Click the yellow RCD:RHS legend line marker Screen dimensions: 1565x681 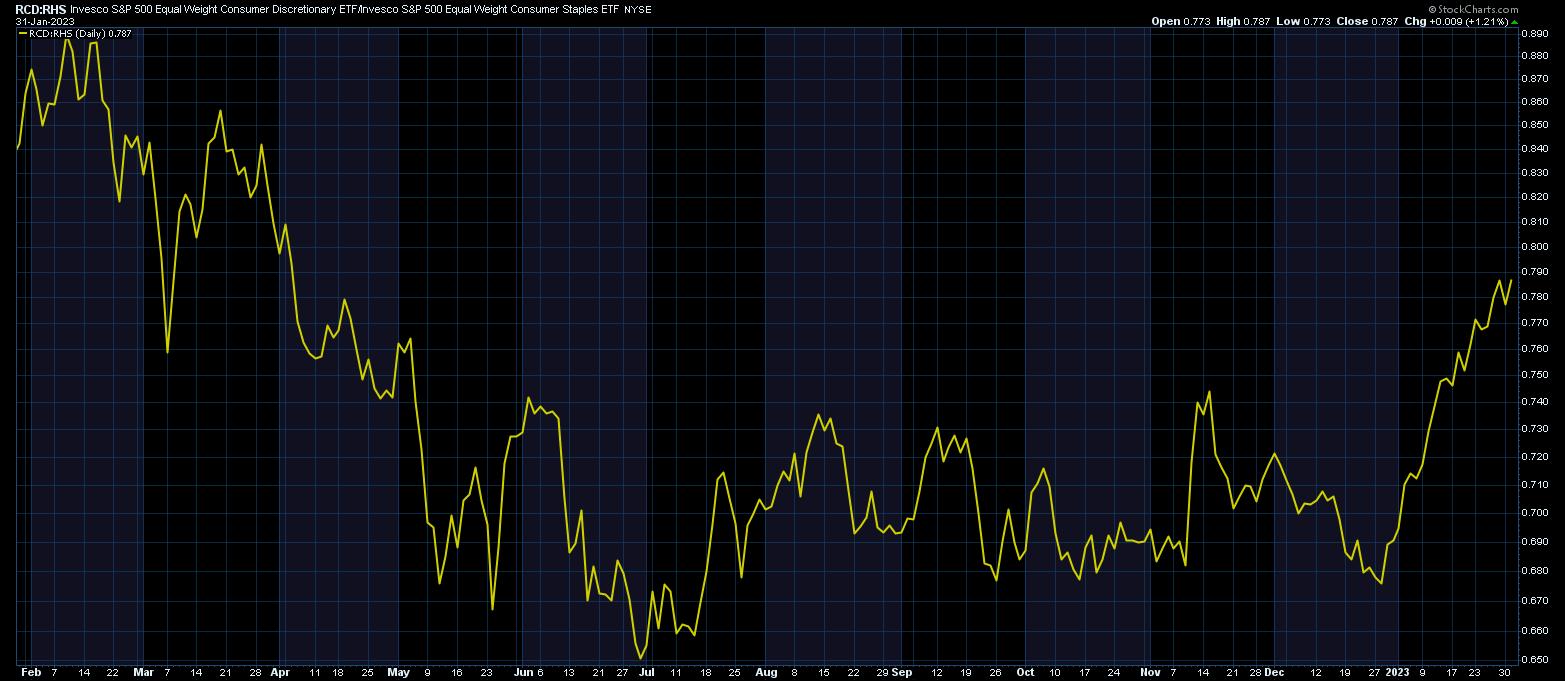click(23, 32)
